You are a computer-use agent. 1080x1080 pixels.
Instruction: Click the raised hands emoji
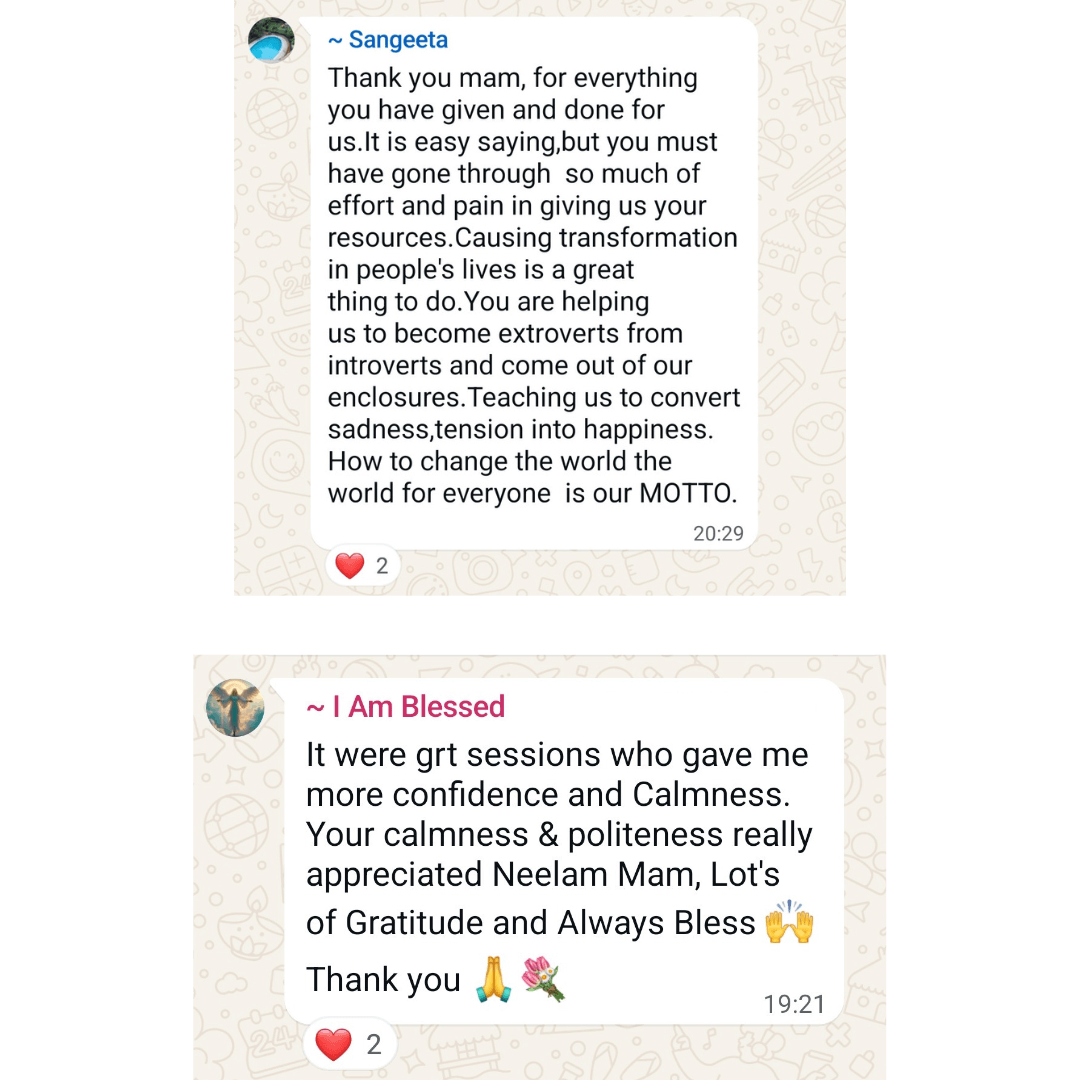(x=789, y=922)
